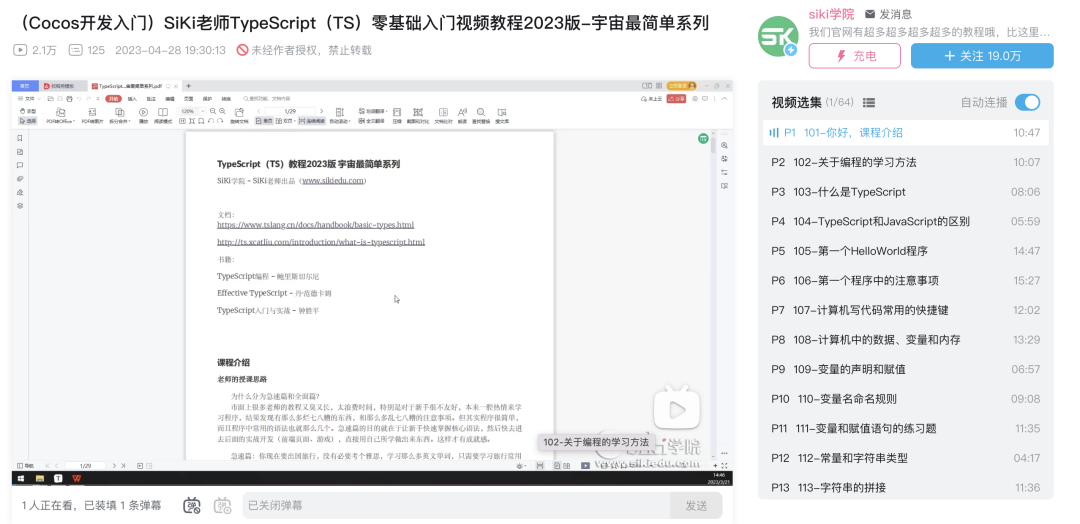Toggle the 自动连播 autoplay switch

[x=1027, y=103]
